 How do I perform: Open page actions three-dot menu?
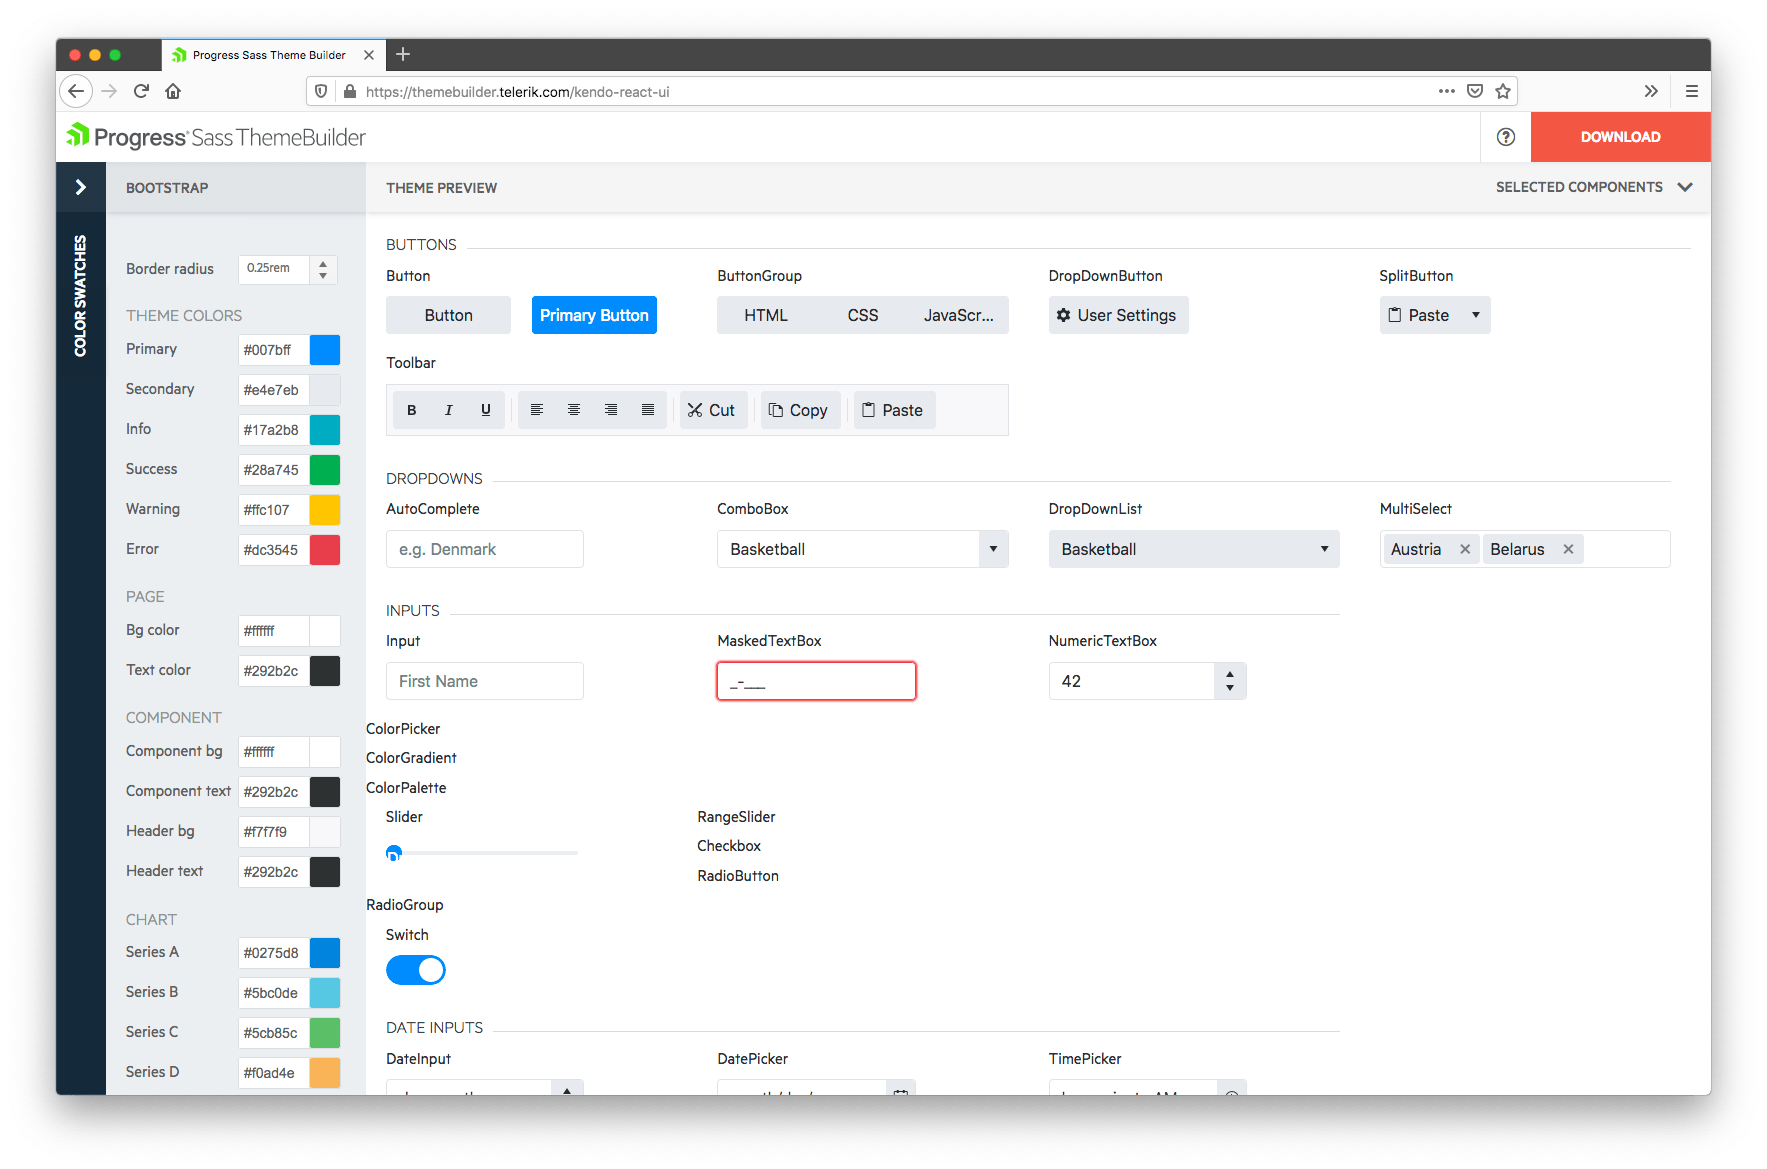[1447, 91]
